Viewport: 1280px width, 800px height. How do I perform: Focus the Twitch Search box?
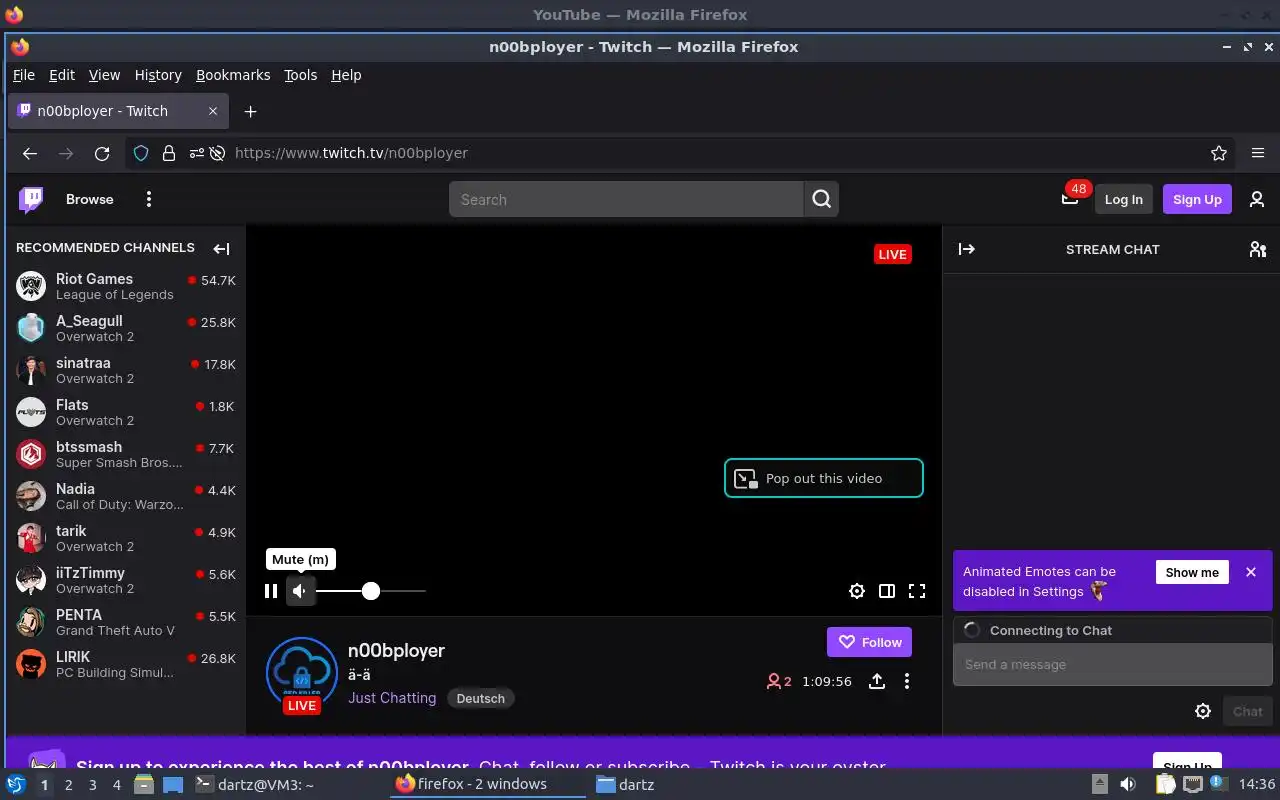pos(626,199)
